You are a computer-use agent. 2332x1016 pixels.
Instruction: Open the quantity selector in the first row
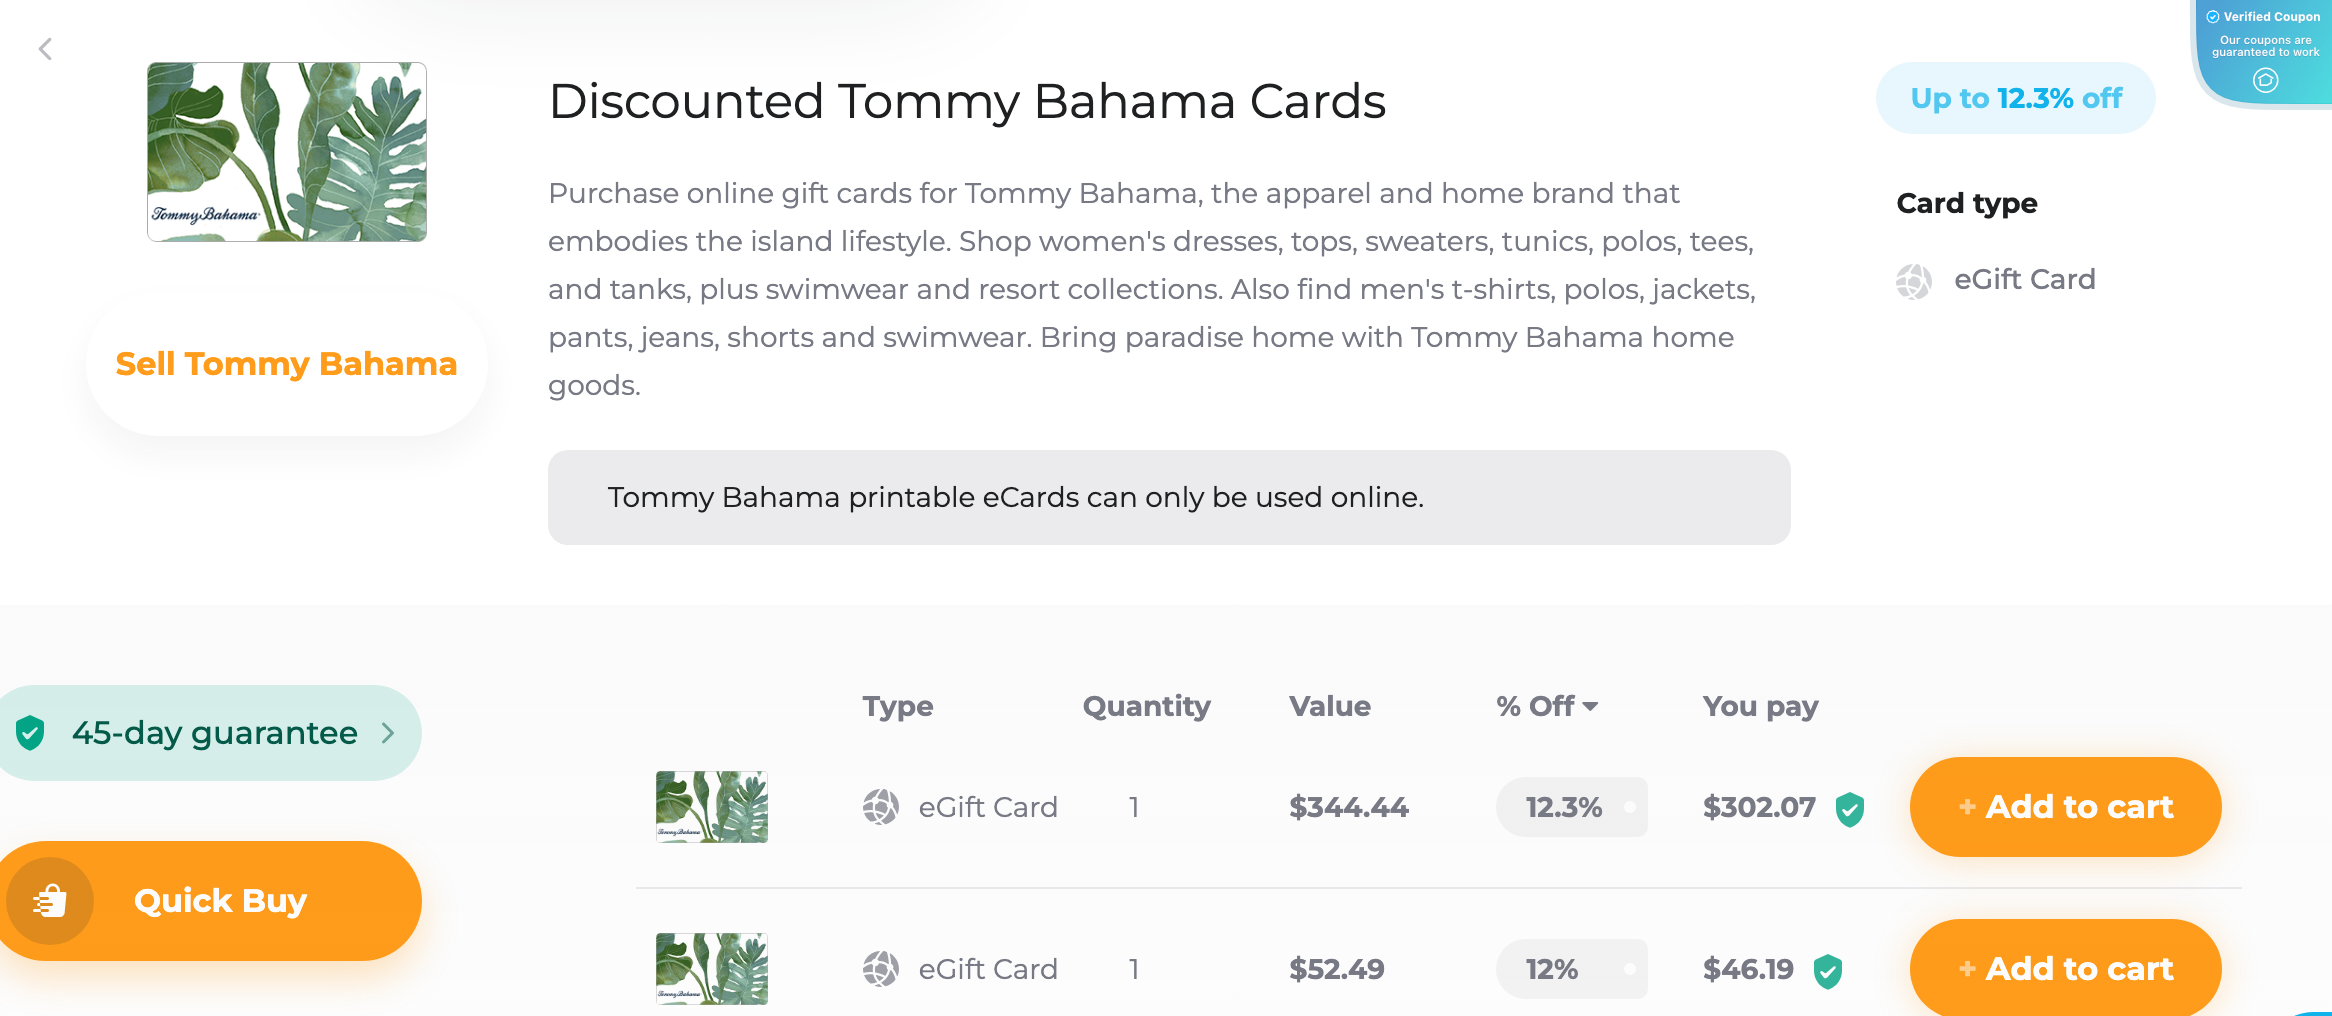pos(1134,807)
